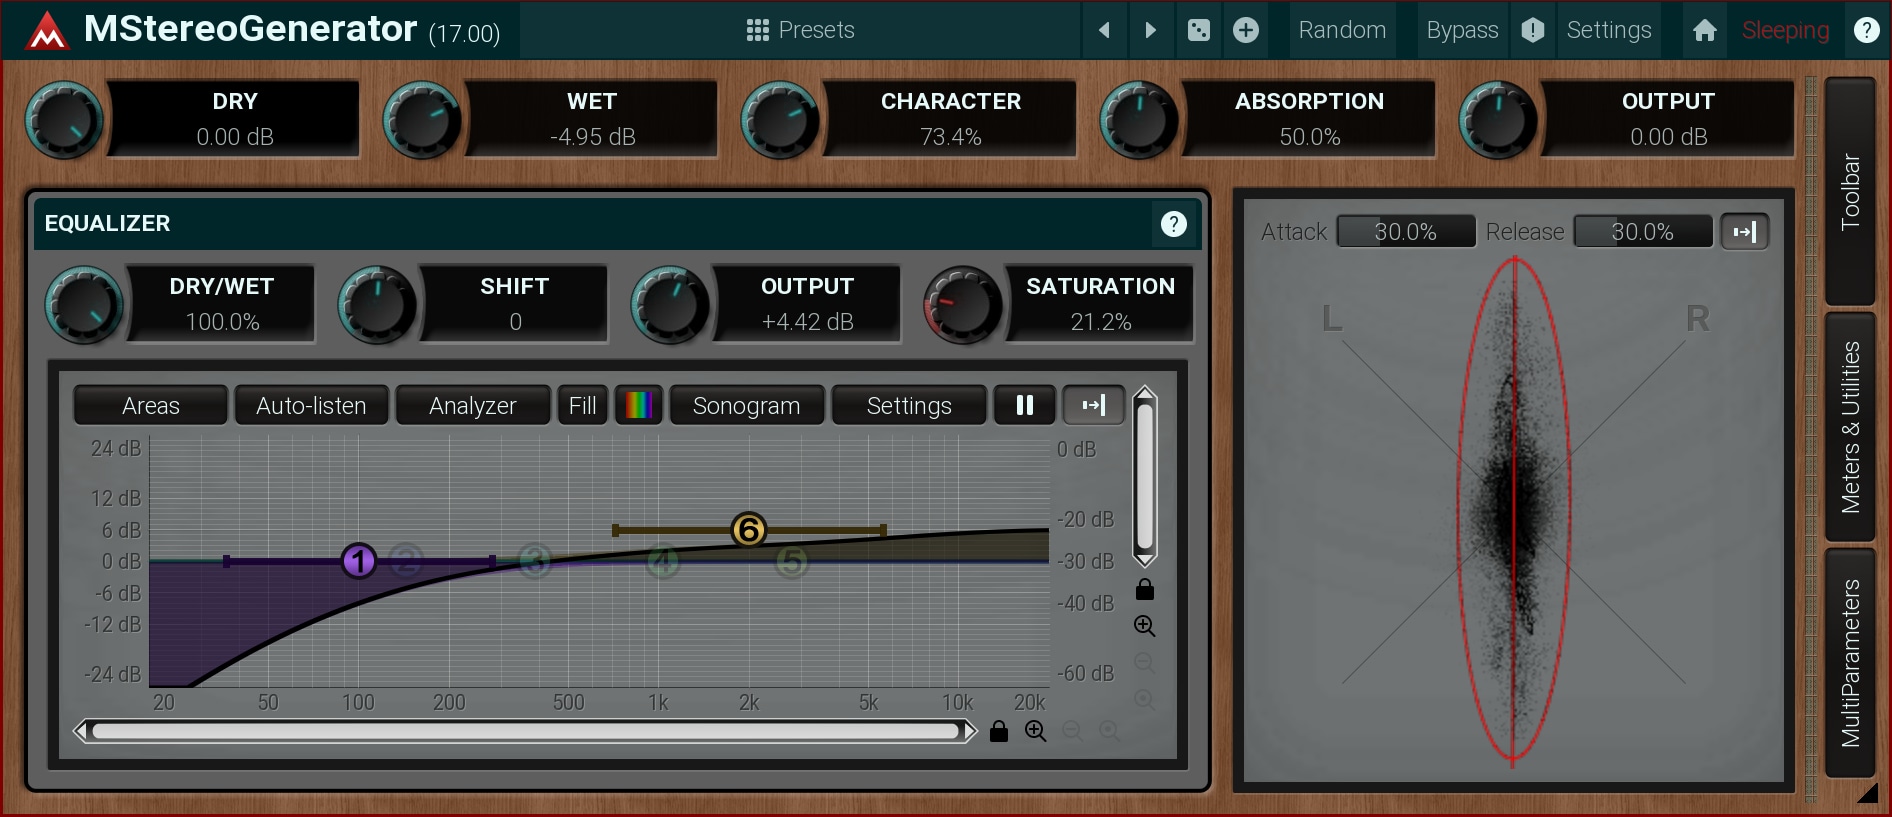Expand the Areas menu
This screenshot has width=1892, height=817.
[x=151, y=405]
